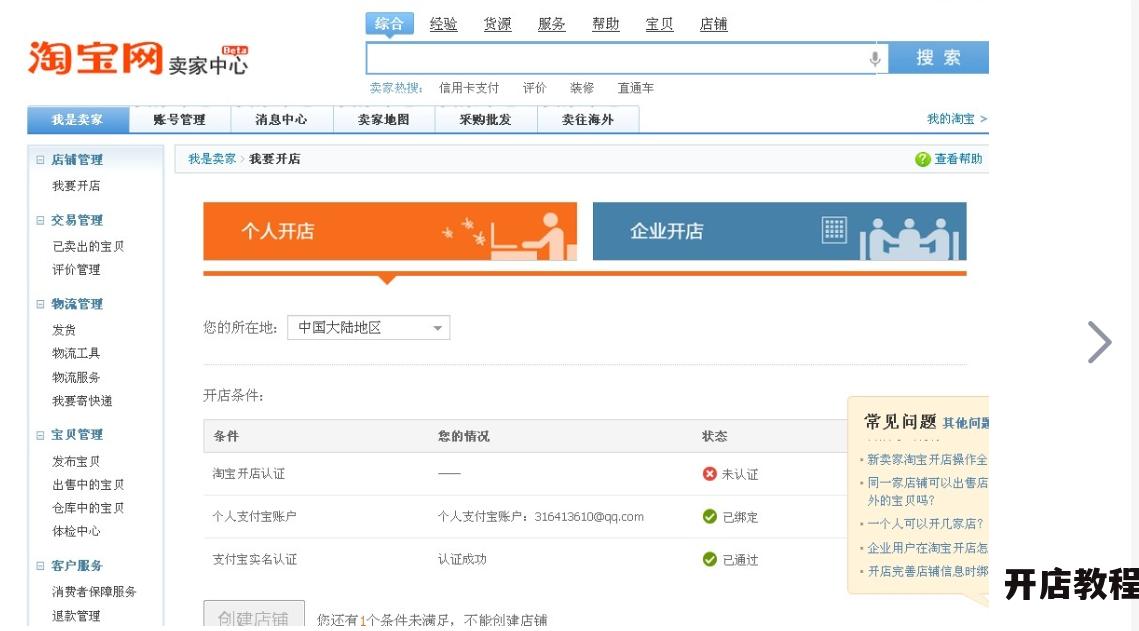Screen dimensions: 1139x631
Task: Open 已卖出的宝贝 in the sidebar
Action: pos(88,246)
